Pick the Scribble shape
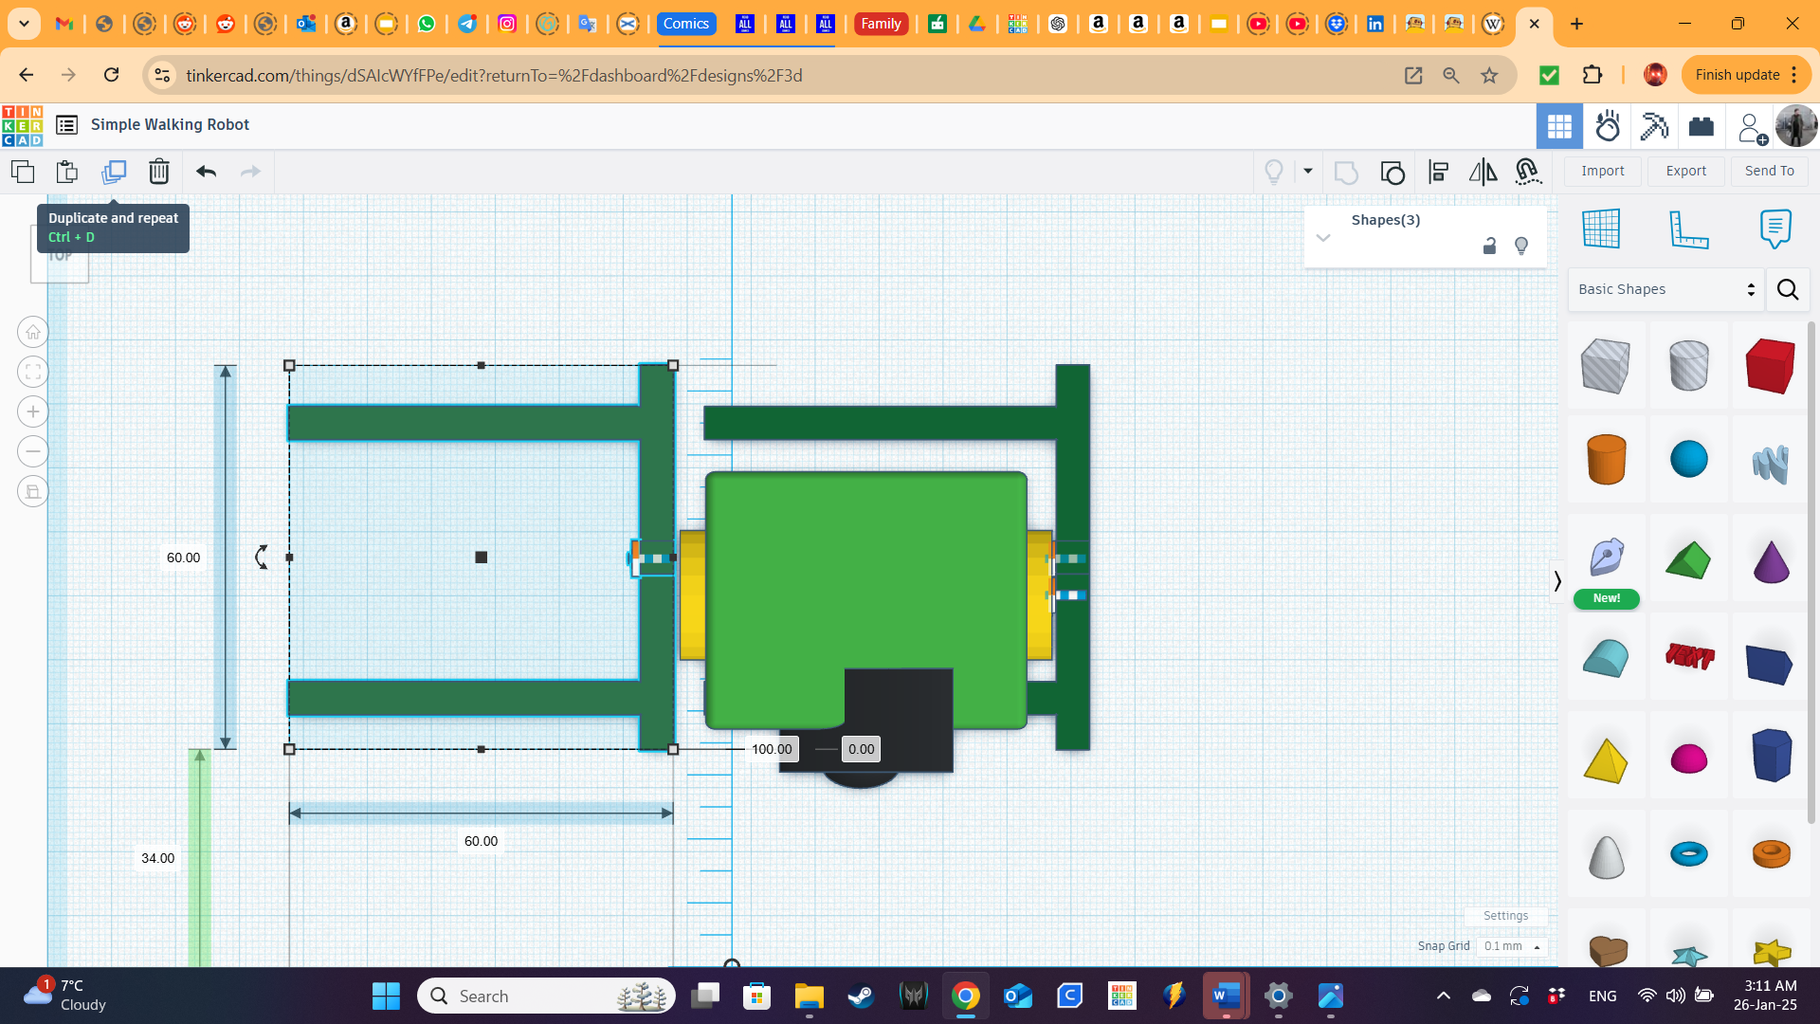Viewport: 1820px width, 1024px height. [x=1770, y=463]
